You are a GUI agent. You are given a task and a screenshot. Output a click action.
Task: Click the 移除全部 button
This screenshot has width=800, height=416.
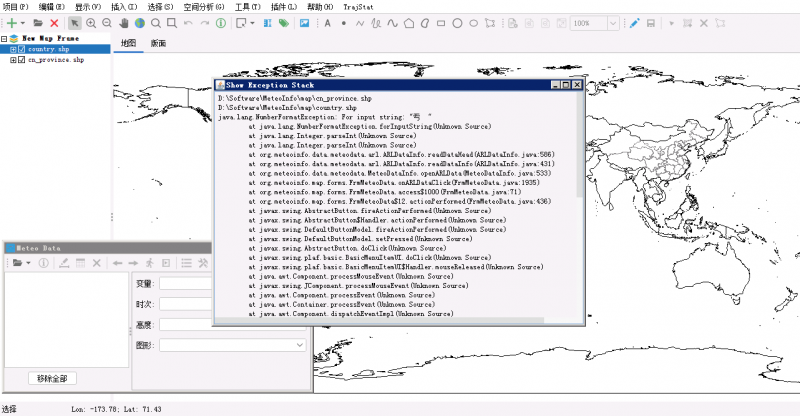(54, 378)
